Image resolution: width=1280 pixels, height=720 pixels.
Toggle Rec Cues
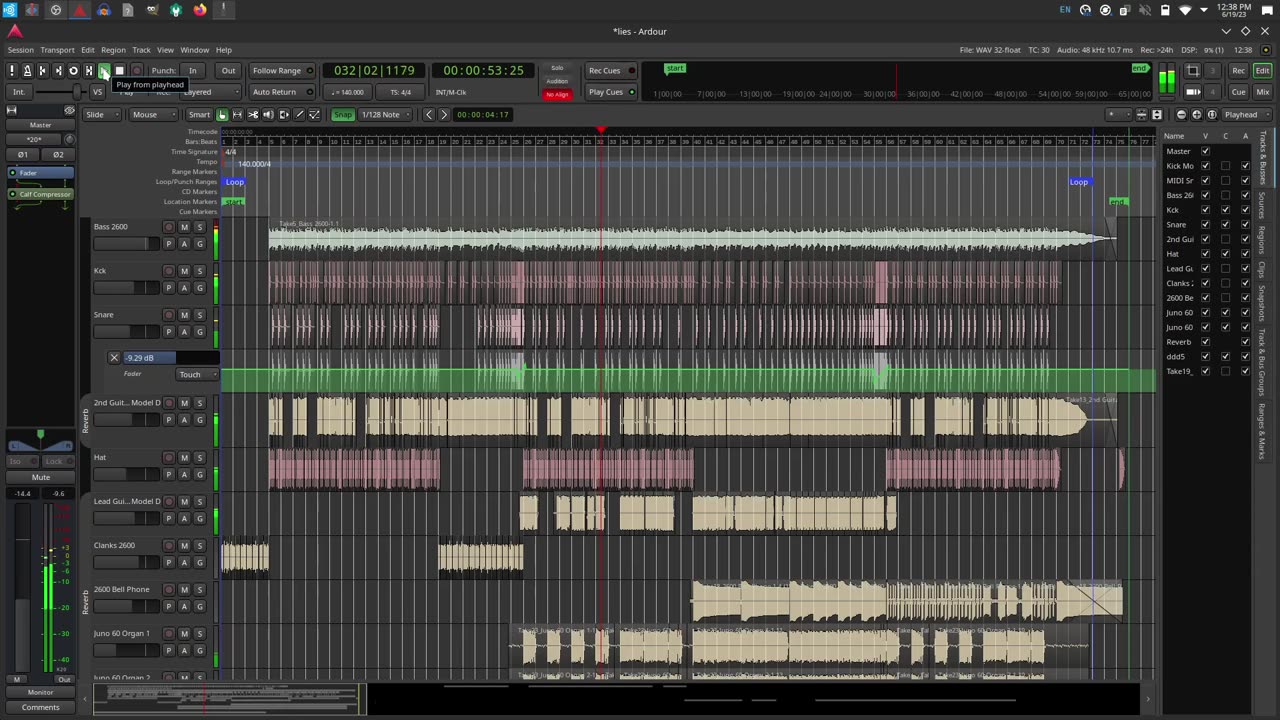(609, 71)
